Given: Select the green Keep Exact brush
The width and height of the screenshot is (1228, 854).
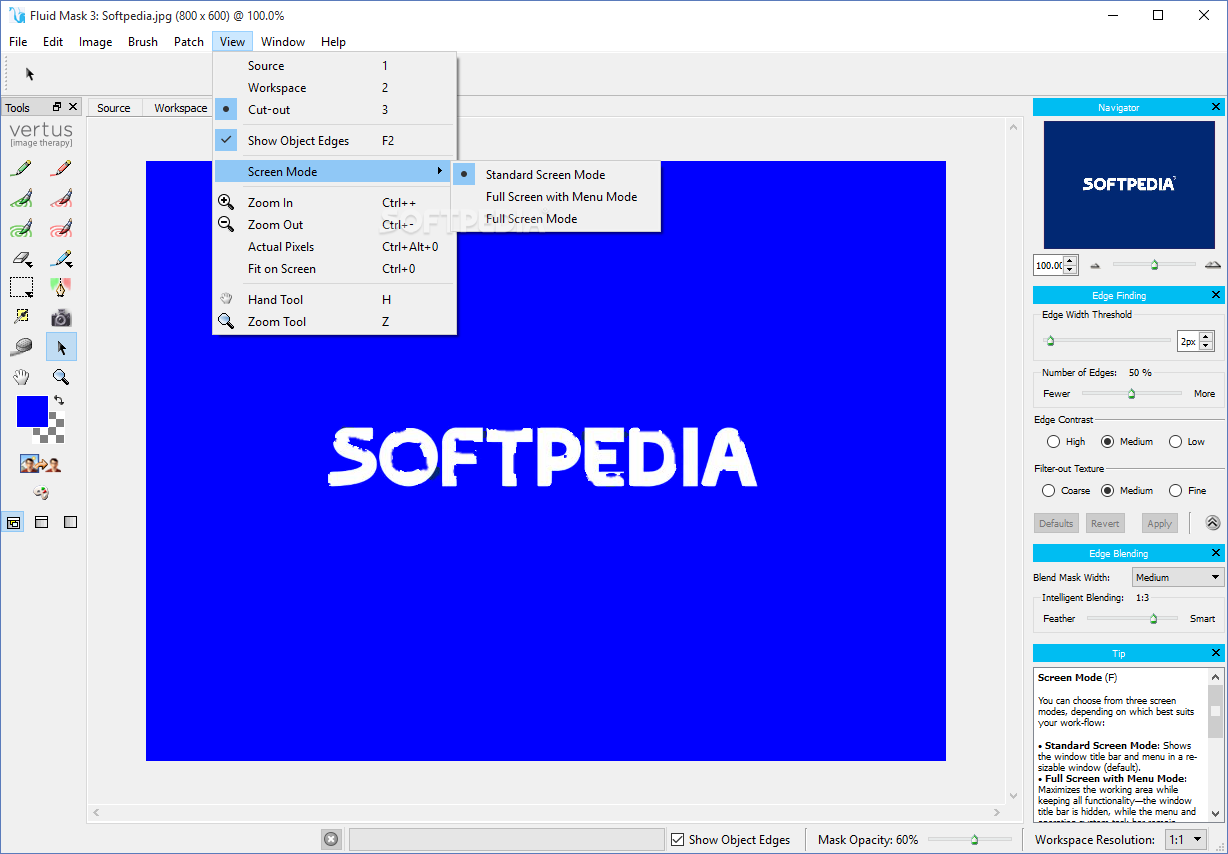Looking at the screenshot, I should pos(21,169).
